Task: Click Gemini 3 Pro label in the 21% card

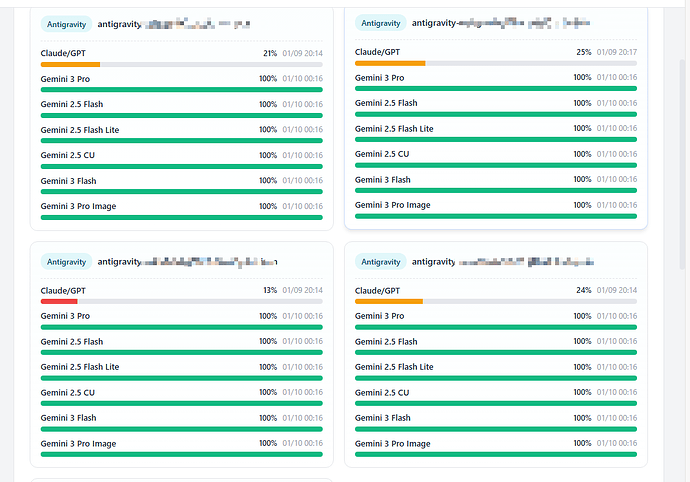Action: tap(65, 79)
